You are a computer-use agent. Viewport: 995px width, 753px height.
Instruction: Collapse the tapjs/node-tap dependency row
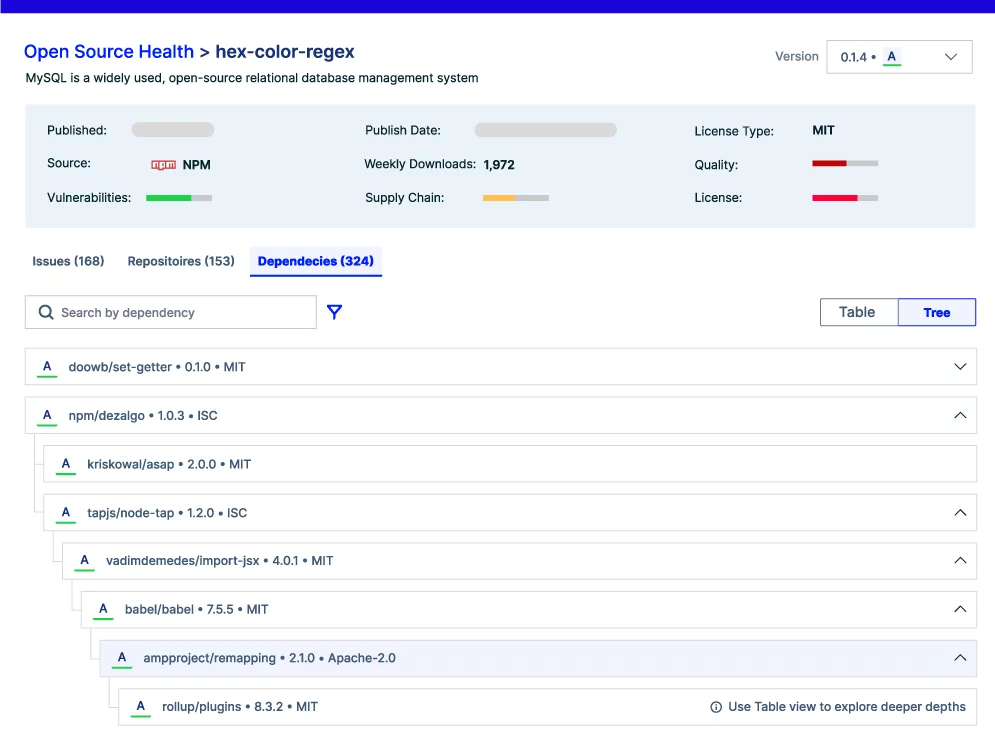[960, 513]
